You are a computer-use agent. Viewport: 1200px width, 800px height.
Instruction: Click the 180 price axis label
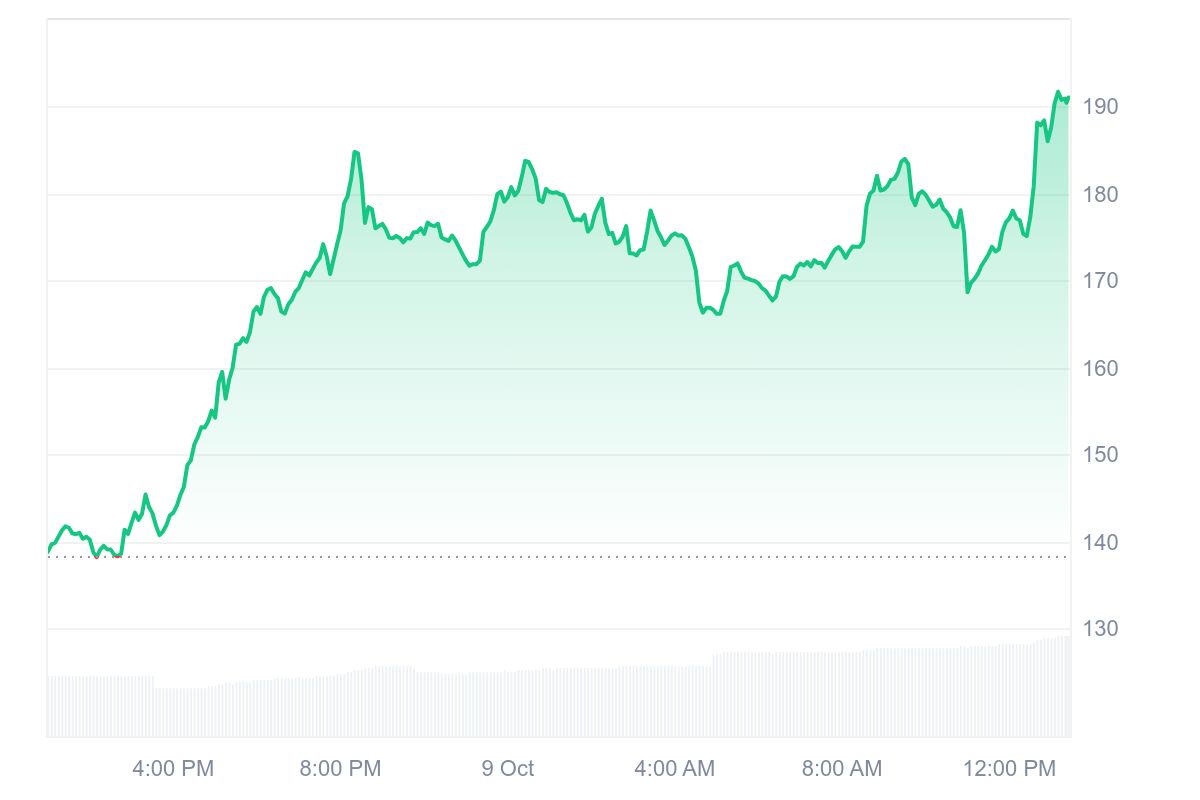click(x=1098, y=194)
